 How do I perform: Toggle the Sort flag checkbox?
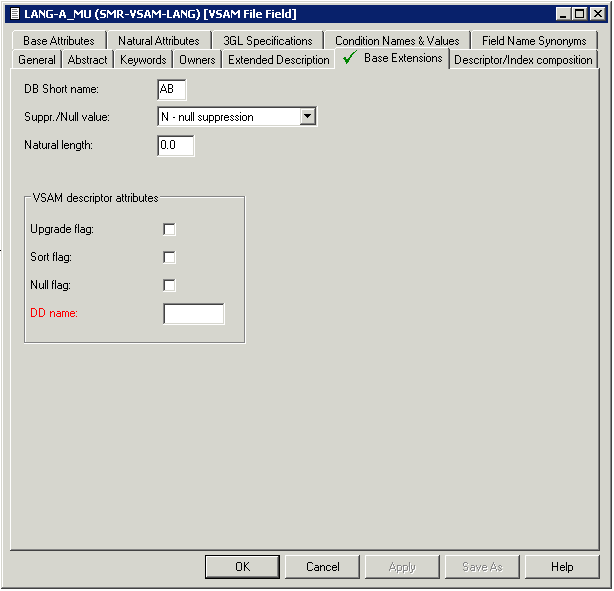pyautogui.click(x=169, y=258)
